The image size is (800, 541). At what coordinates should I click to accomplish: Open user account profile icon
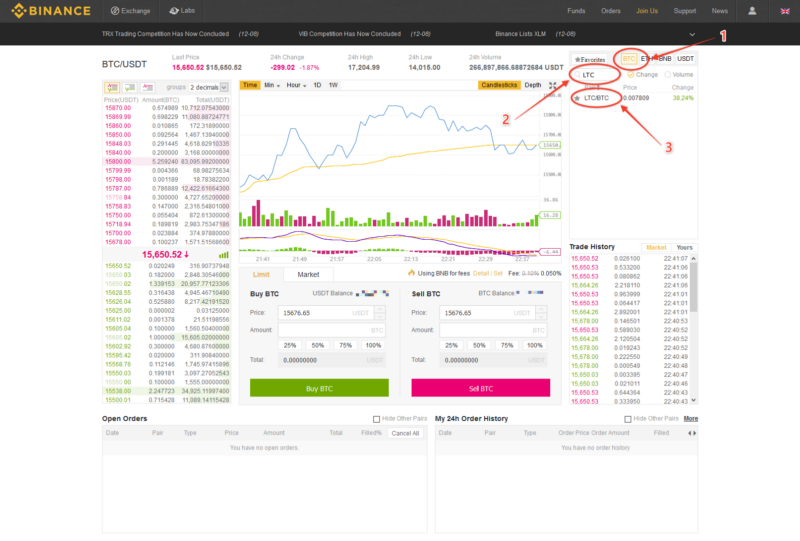point(752,11)
